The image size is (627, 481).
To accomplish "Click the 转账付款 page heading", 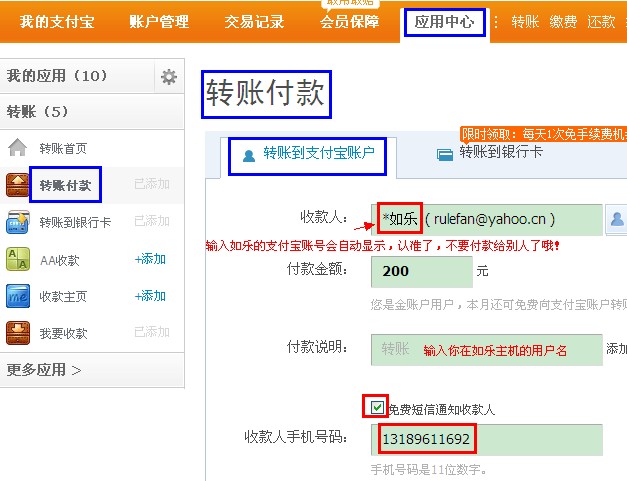I will coord(266,94).
